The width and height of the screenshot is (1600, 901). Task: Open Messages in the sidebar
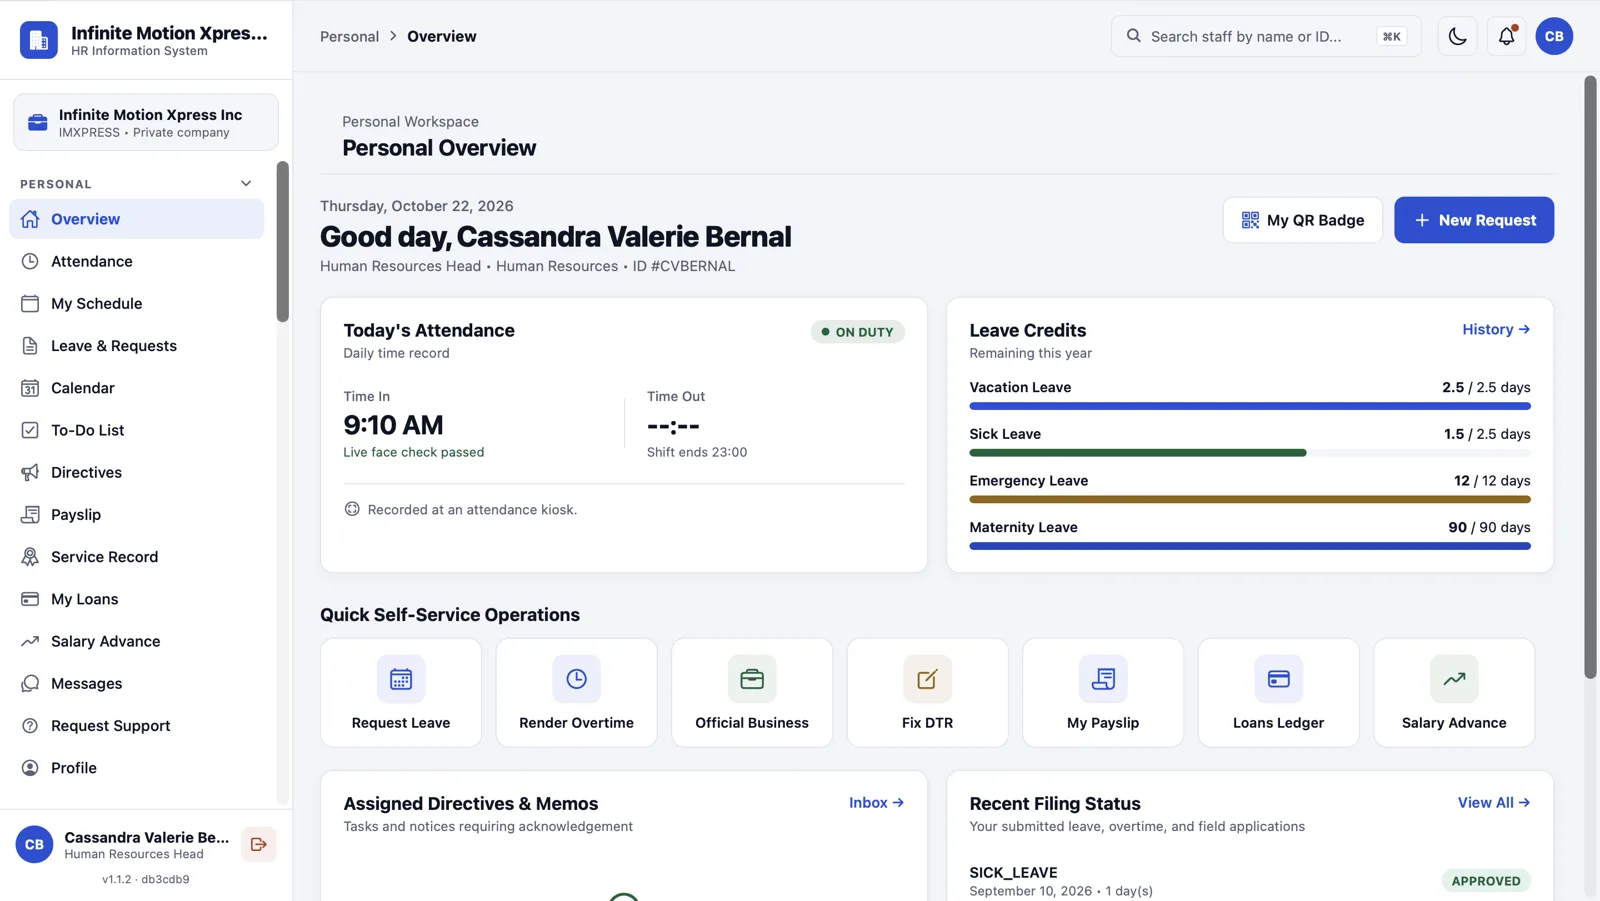137,683
